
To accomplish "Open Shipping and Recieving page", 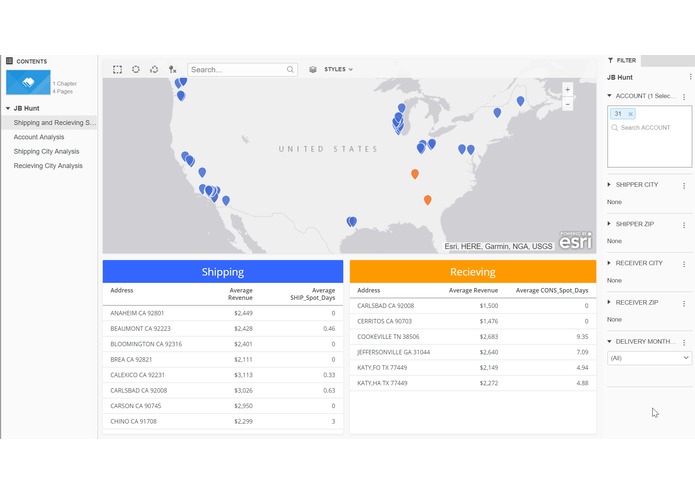I will click(x=49, y=123).
